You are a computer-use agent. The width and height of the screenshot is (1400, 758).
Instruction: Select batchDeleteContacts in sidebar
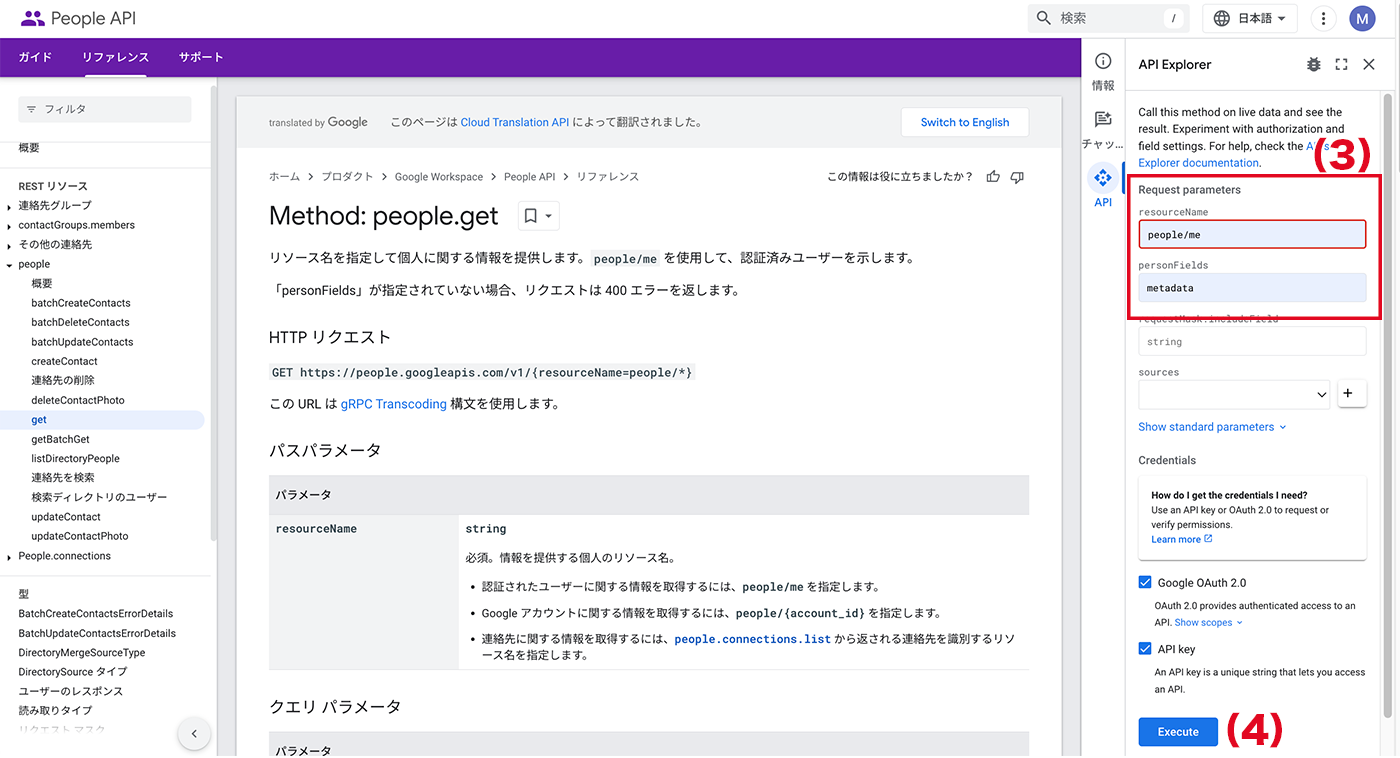pyautogui.click(x=80, y=322)
